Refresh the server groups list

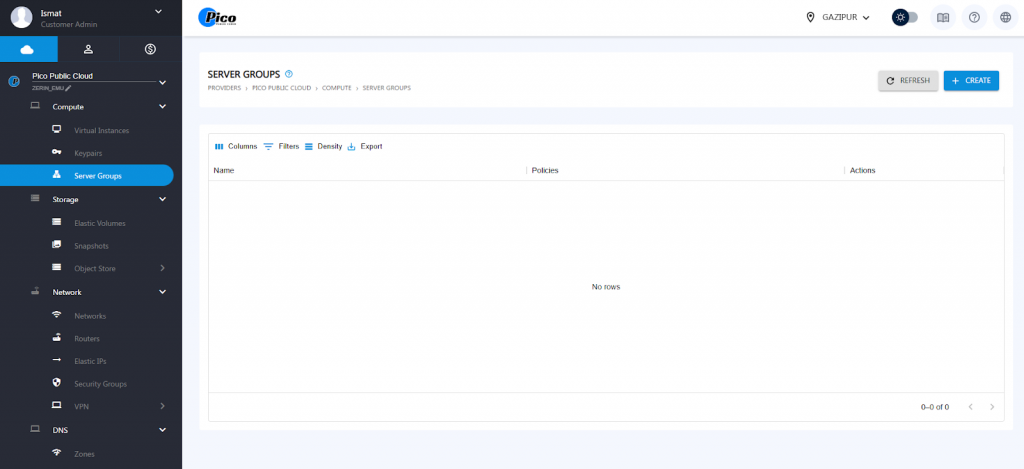(x=908, y=80)
